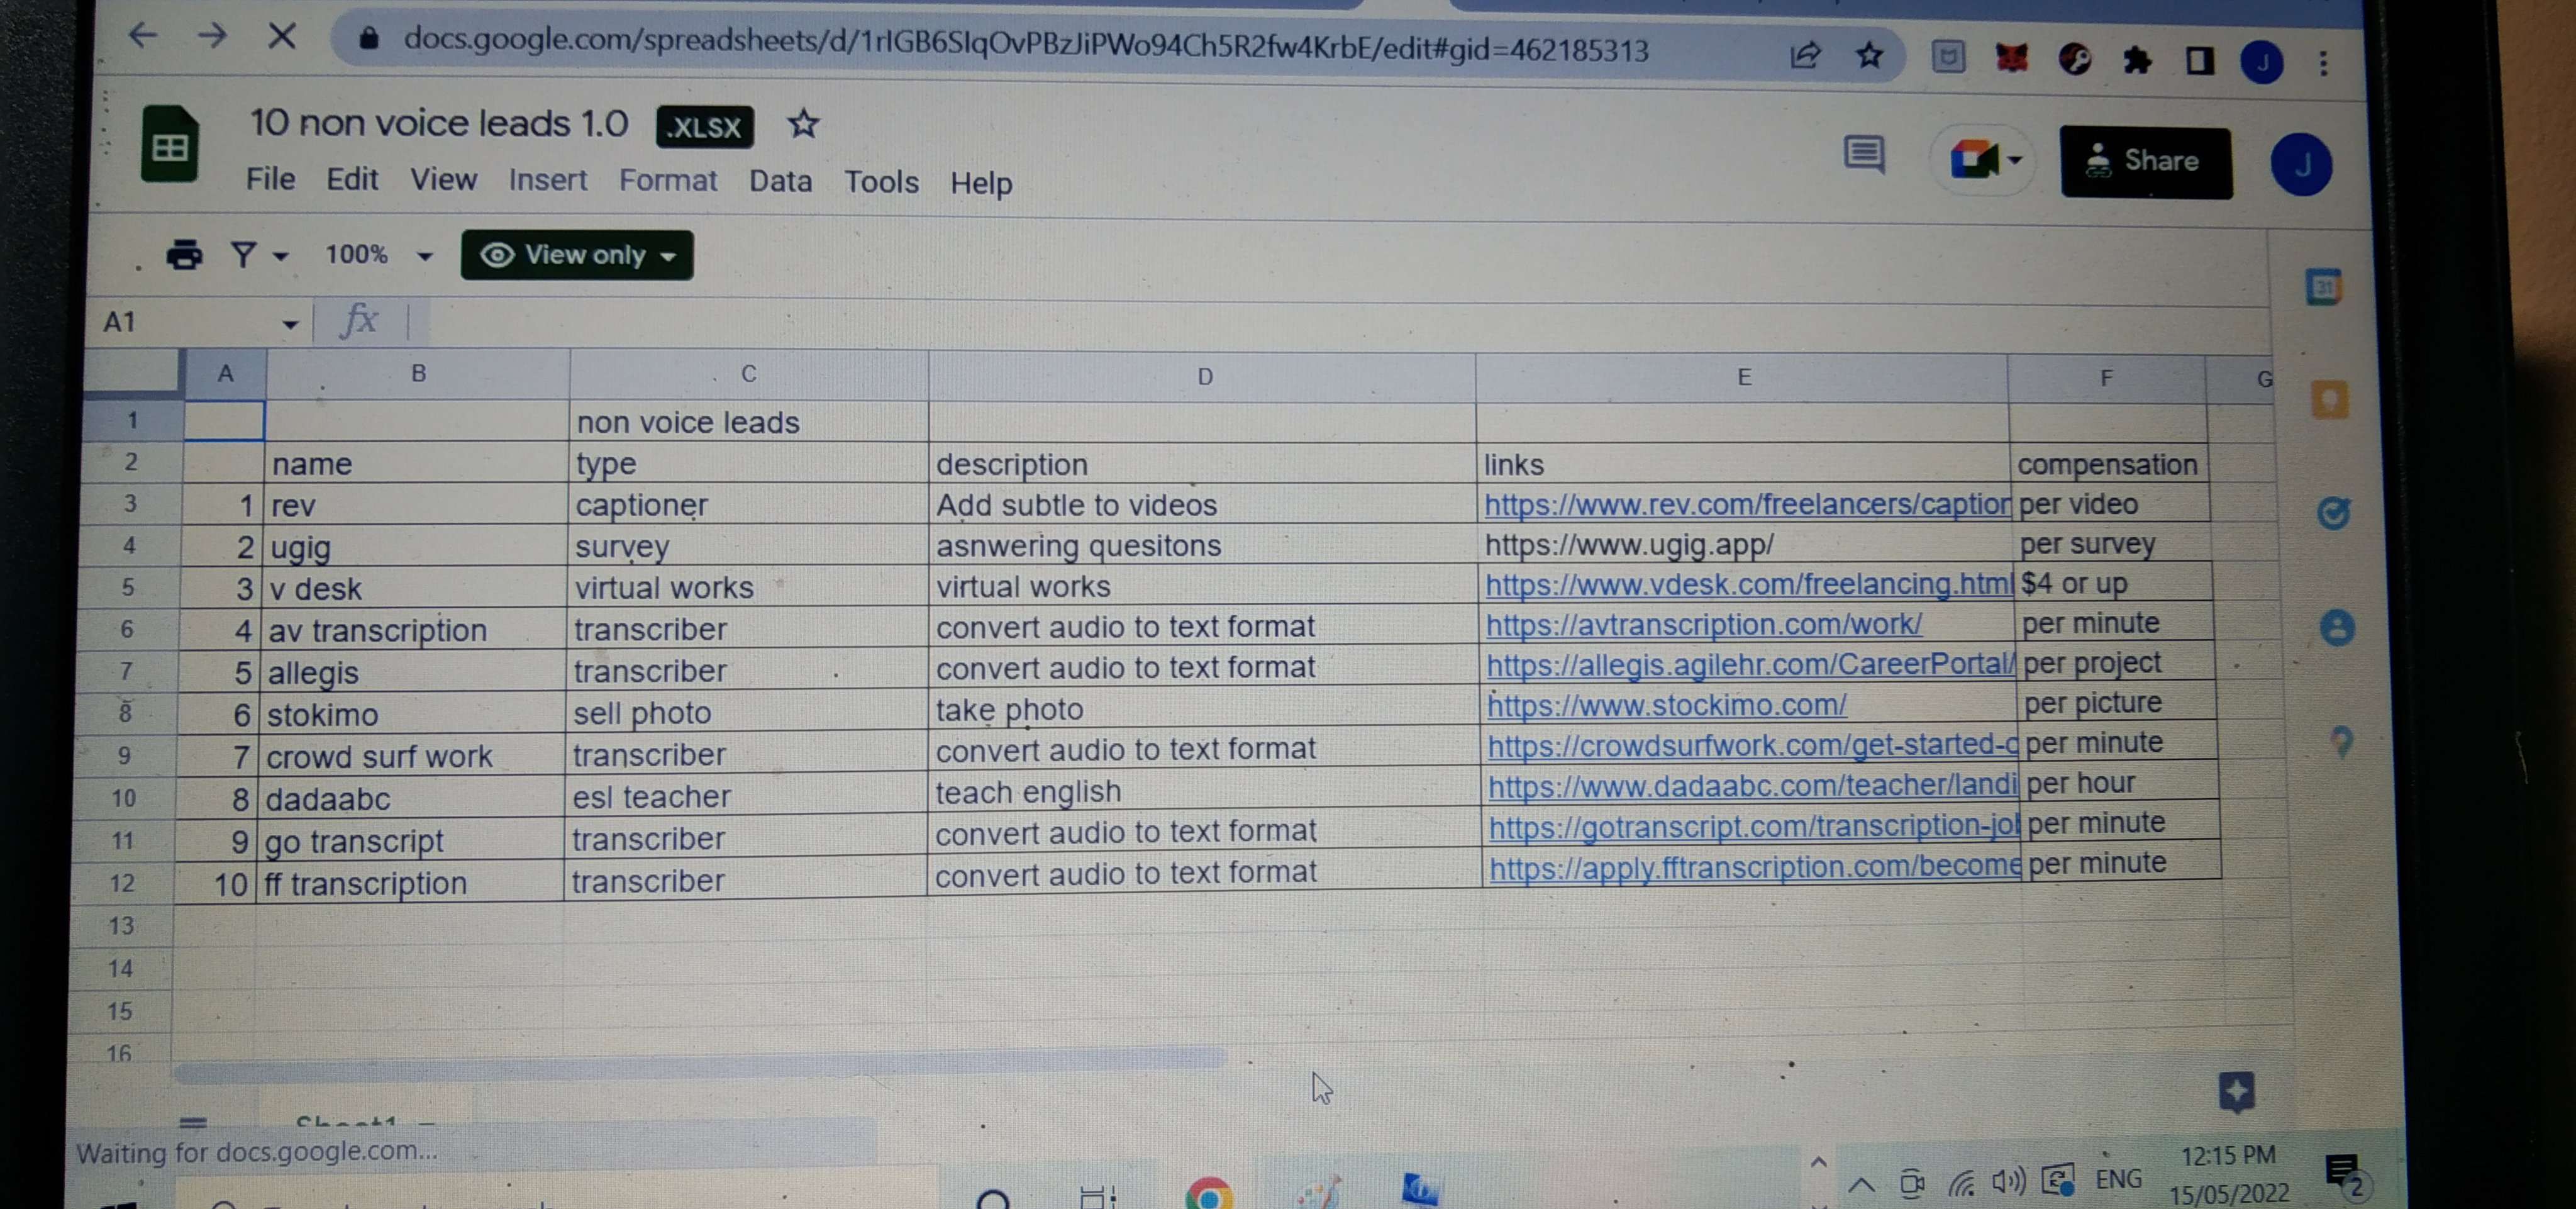Click the .XLSX file format badge

point(705,127)
